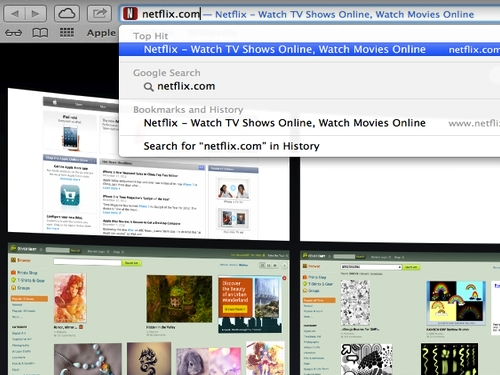Screen dimensions: 500x375
Task: Open the Share button in toolbar
Action: (x=99, y=14)
